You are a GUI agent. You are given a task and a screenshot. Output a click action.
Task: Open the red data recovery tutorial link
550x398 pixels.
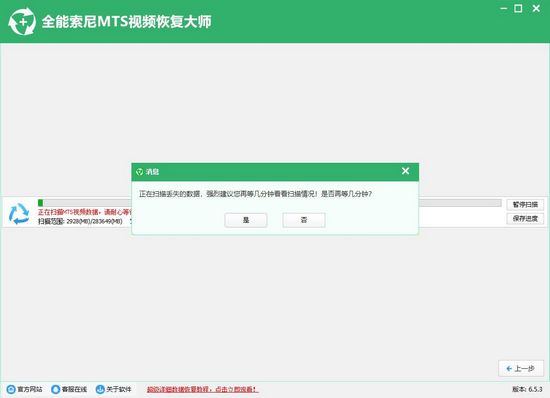pyautogui.click(x=202, y=389)
